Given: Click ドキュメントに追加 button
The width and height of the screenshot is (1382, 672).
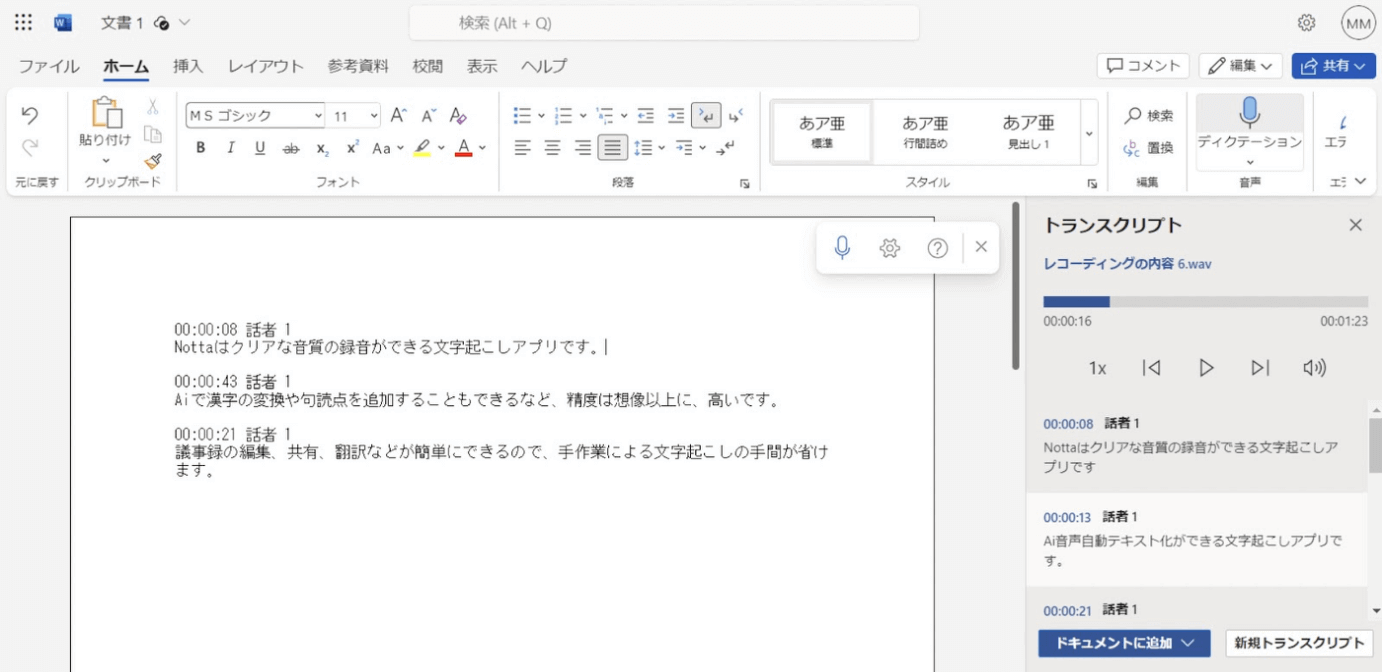Looking at the screenshot, I should (1124, 643).
